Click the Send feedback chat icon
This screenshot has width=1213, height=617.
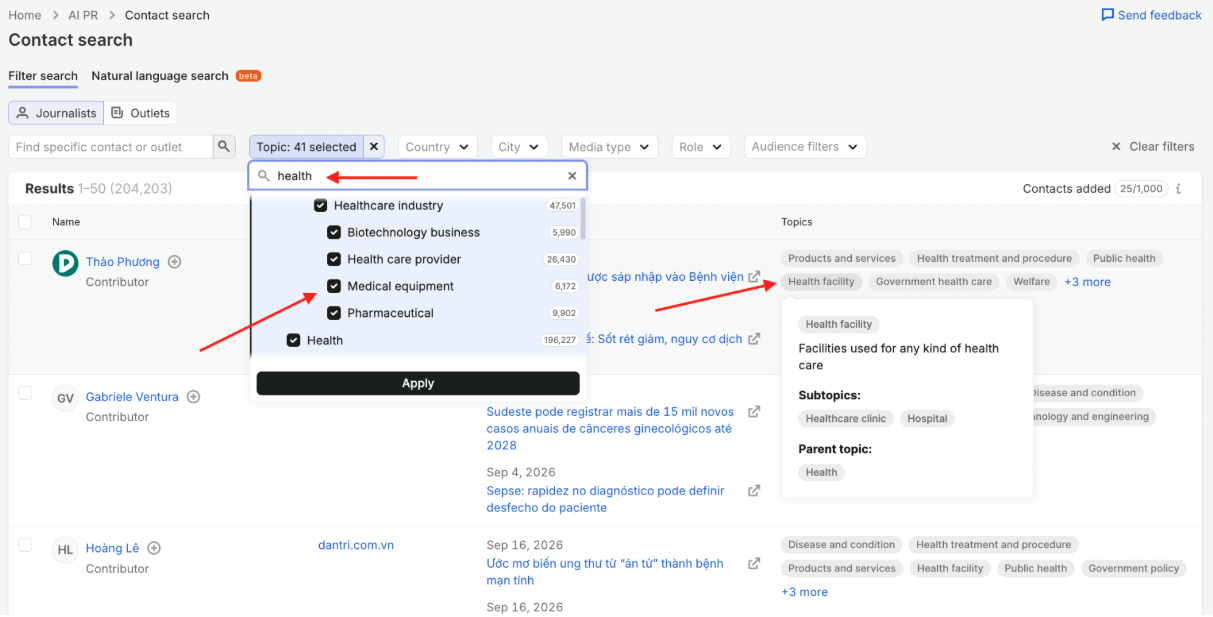(x=1107, y=15)
